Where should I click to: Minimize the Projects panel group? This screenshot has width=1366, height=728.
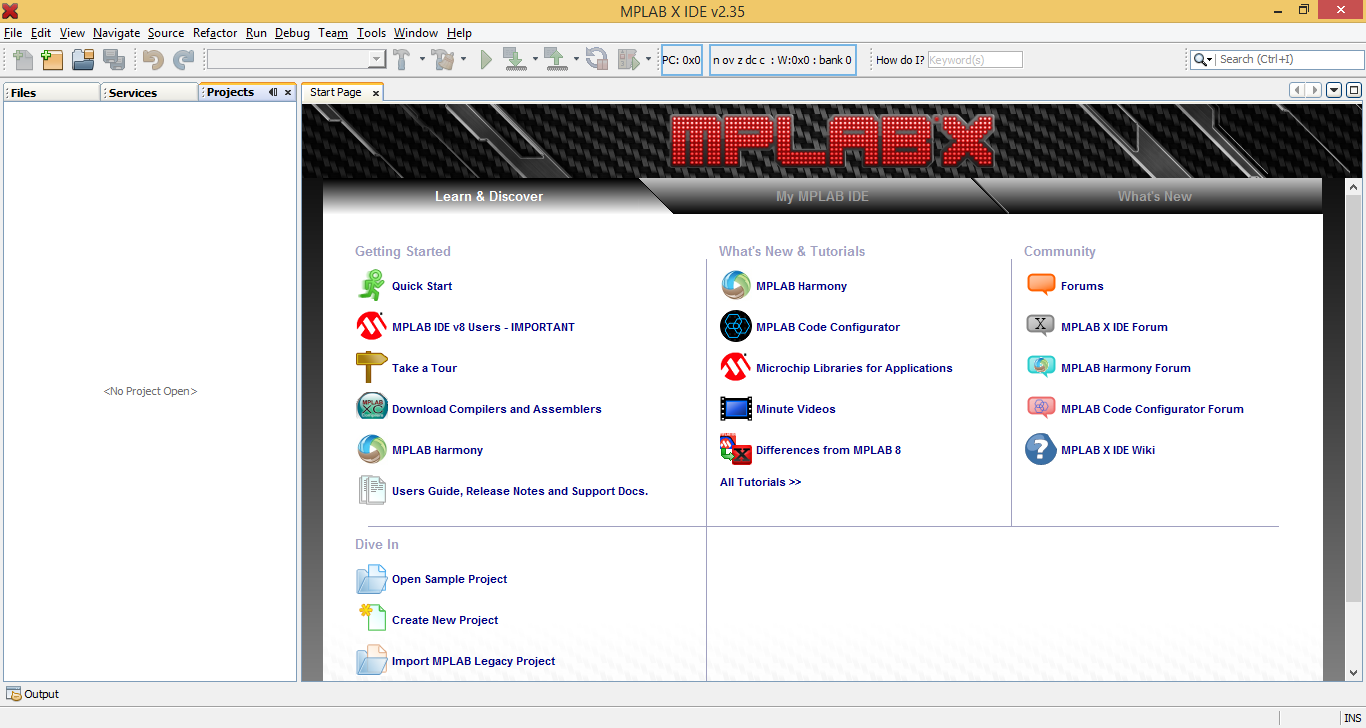273,92
